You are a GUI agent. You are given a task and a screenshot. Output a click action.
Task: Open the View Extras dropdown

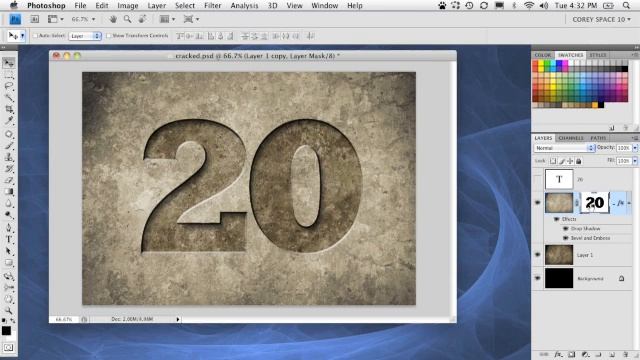point(56,19)
